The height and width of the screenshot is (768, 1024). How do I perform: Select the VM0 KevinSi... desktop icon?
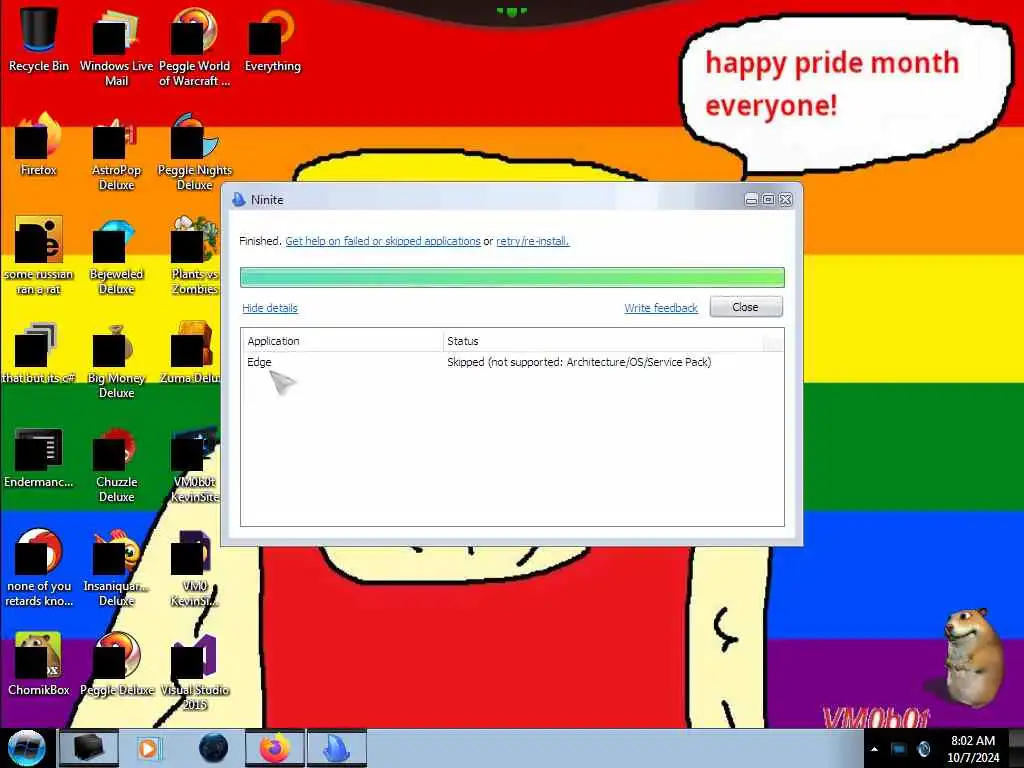click(x=194, y=567)
